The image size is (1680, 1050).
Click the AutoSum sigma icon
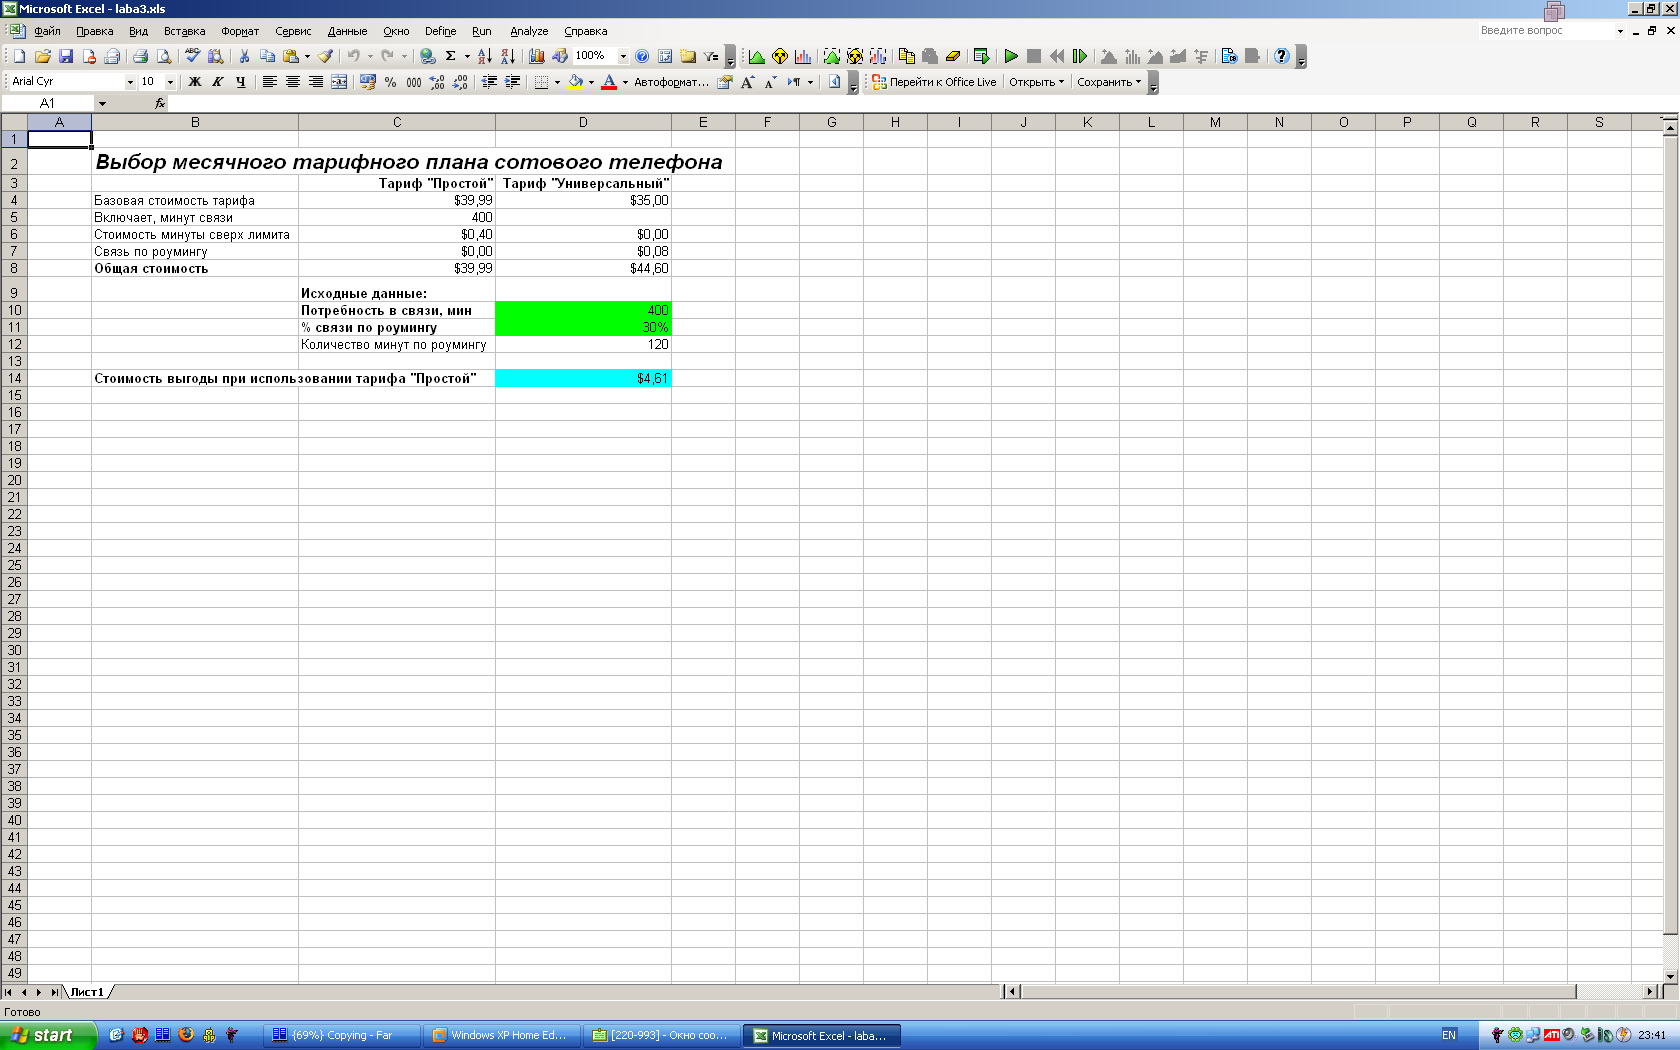451,57
